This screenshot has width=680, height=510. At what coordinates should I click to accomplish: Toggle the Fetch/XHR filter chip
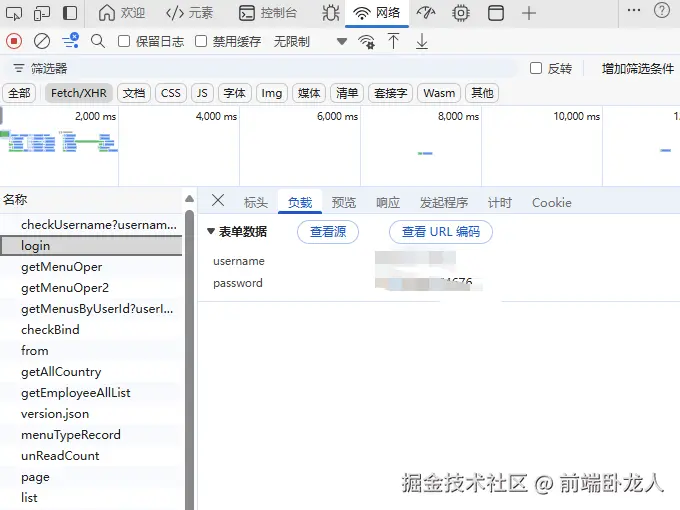78,93
